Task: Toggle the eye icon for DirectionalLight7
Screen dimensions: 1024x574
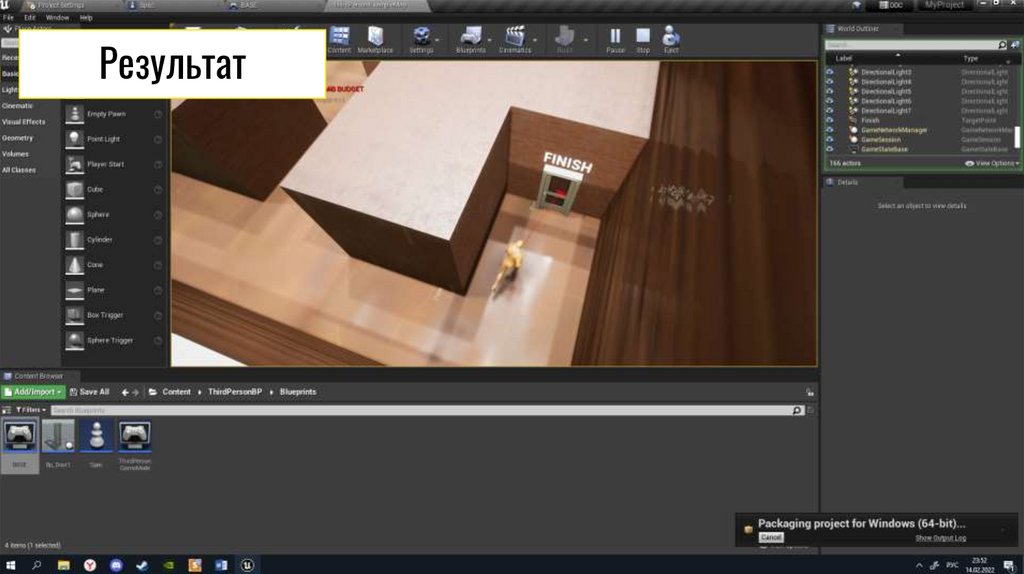Action: click(x=829, y=111)
